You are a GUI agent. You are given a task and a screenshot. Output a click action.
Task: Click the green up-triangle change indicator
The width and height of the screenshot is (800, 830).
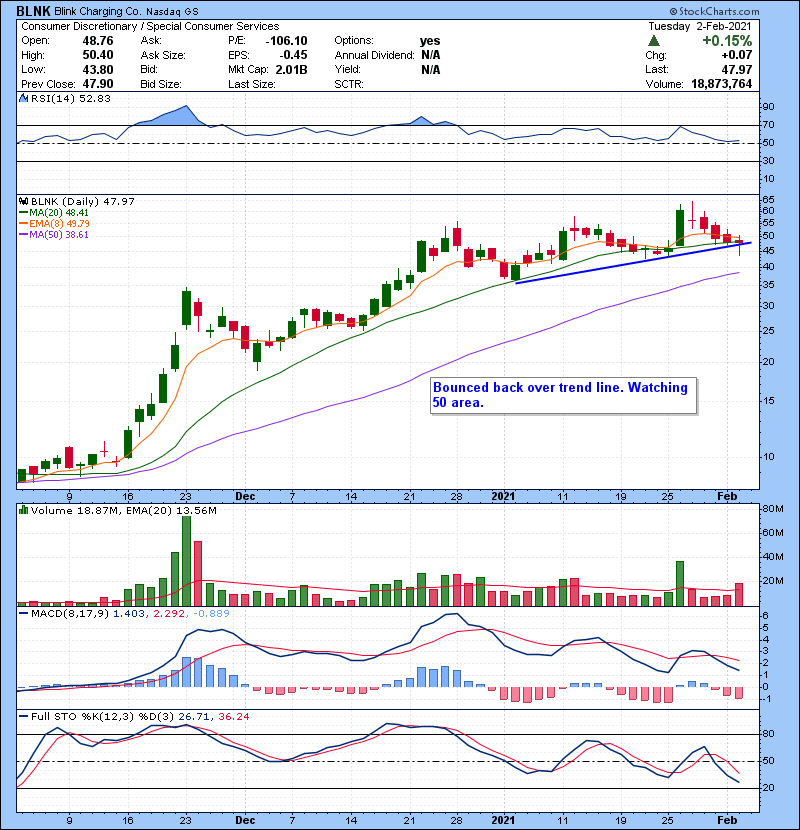tap(654, 41)
